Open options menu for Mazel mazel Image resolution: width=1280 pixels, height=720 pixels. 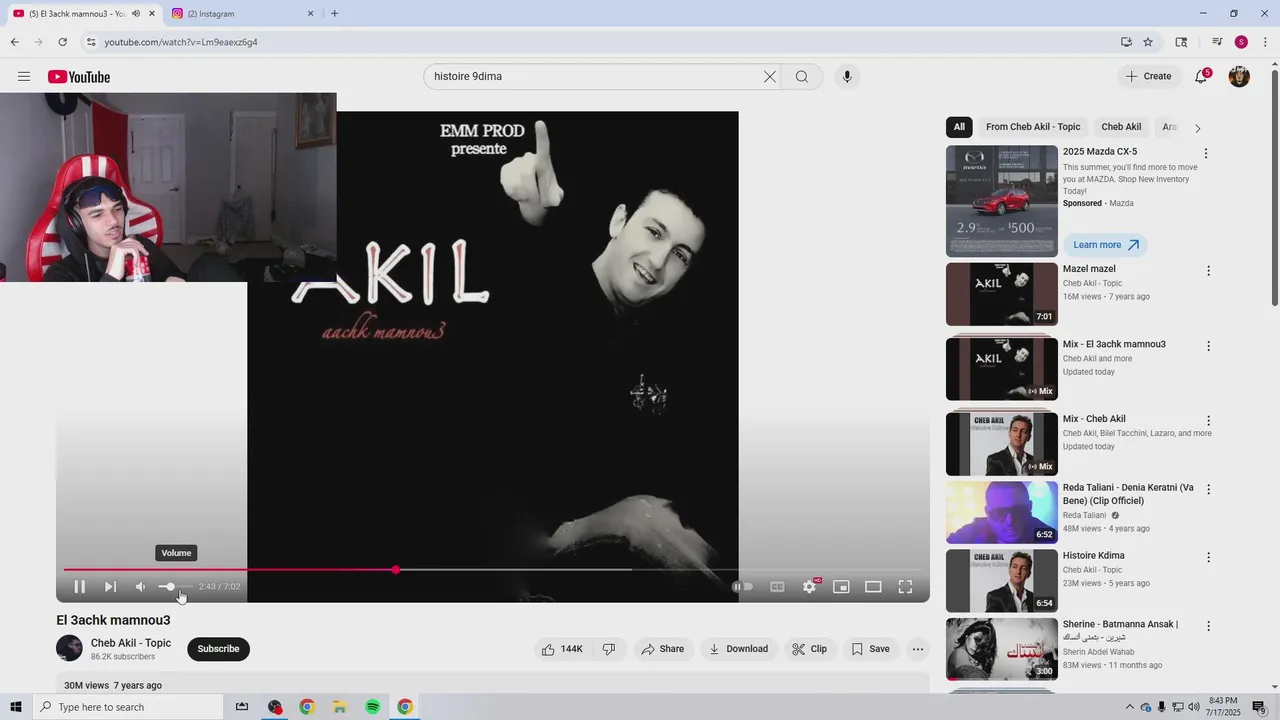tap(1208, 271)
